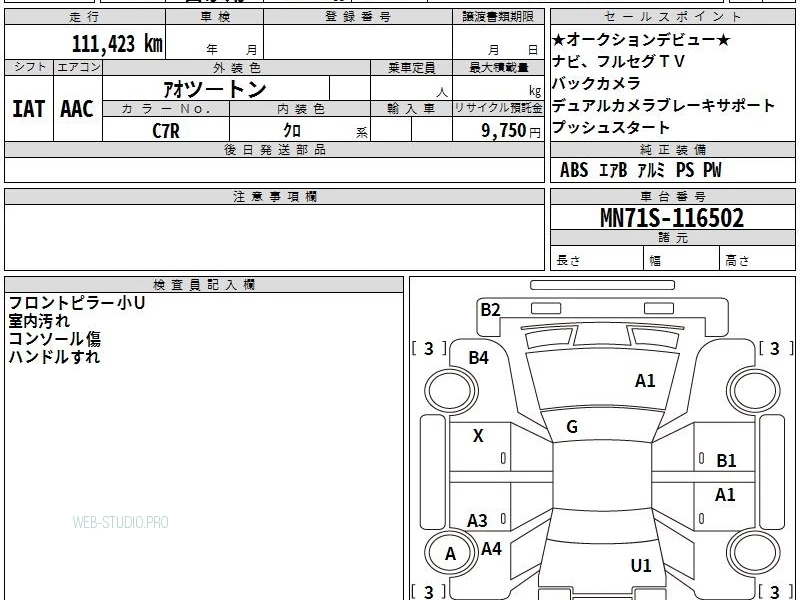Viewport: 800px width, 600px height.
Task: Click the PW equipment code
Action: click(x=712, y=170)
